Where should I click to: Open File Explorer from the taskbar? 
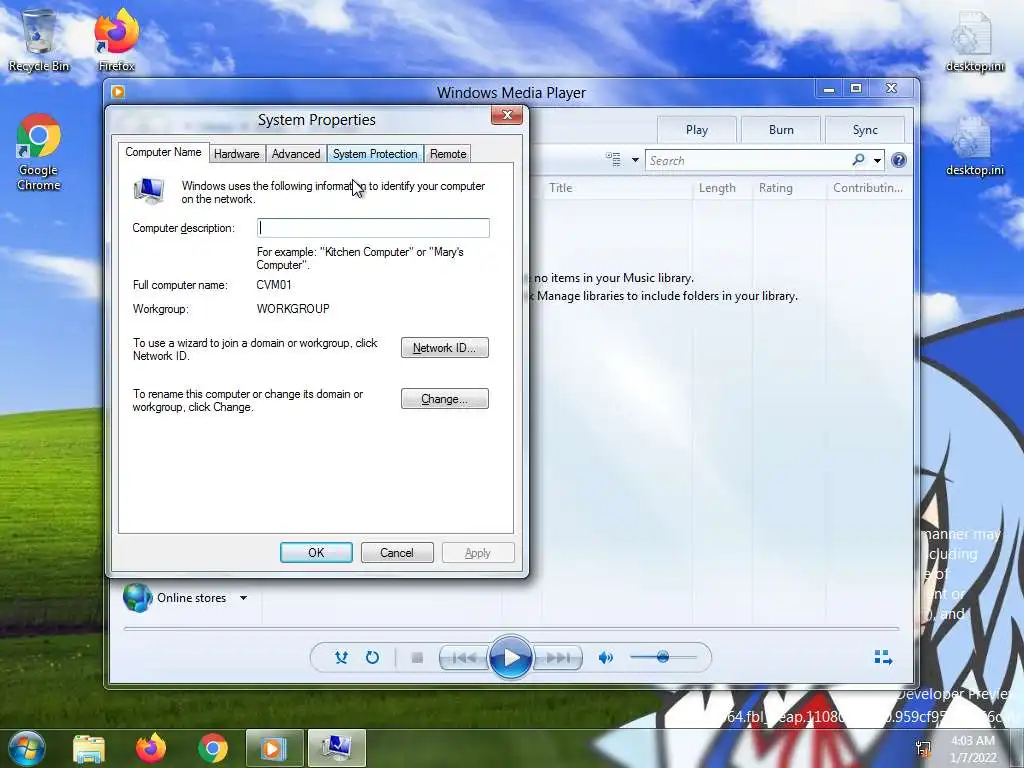tap(89, 748)
